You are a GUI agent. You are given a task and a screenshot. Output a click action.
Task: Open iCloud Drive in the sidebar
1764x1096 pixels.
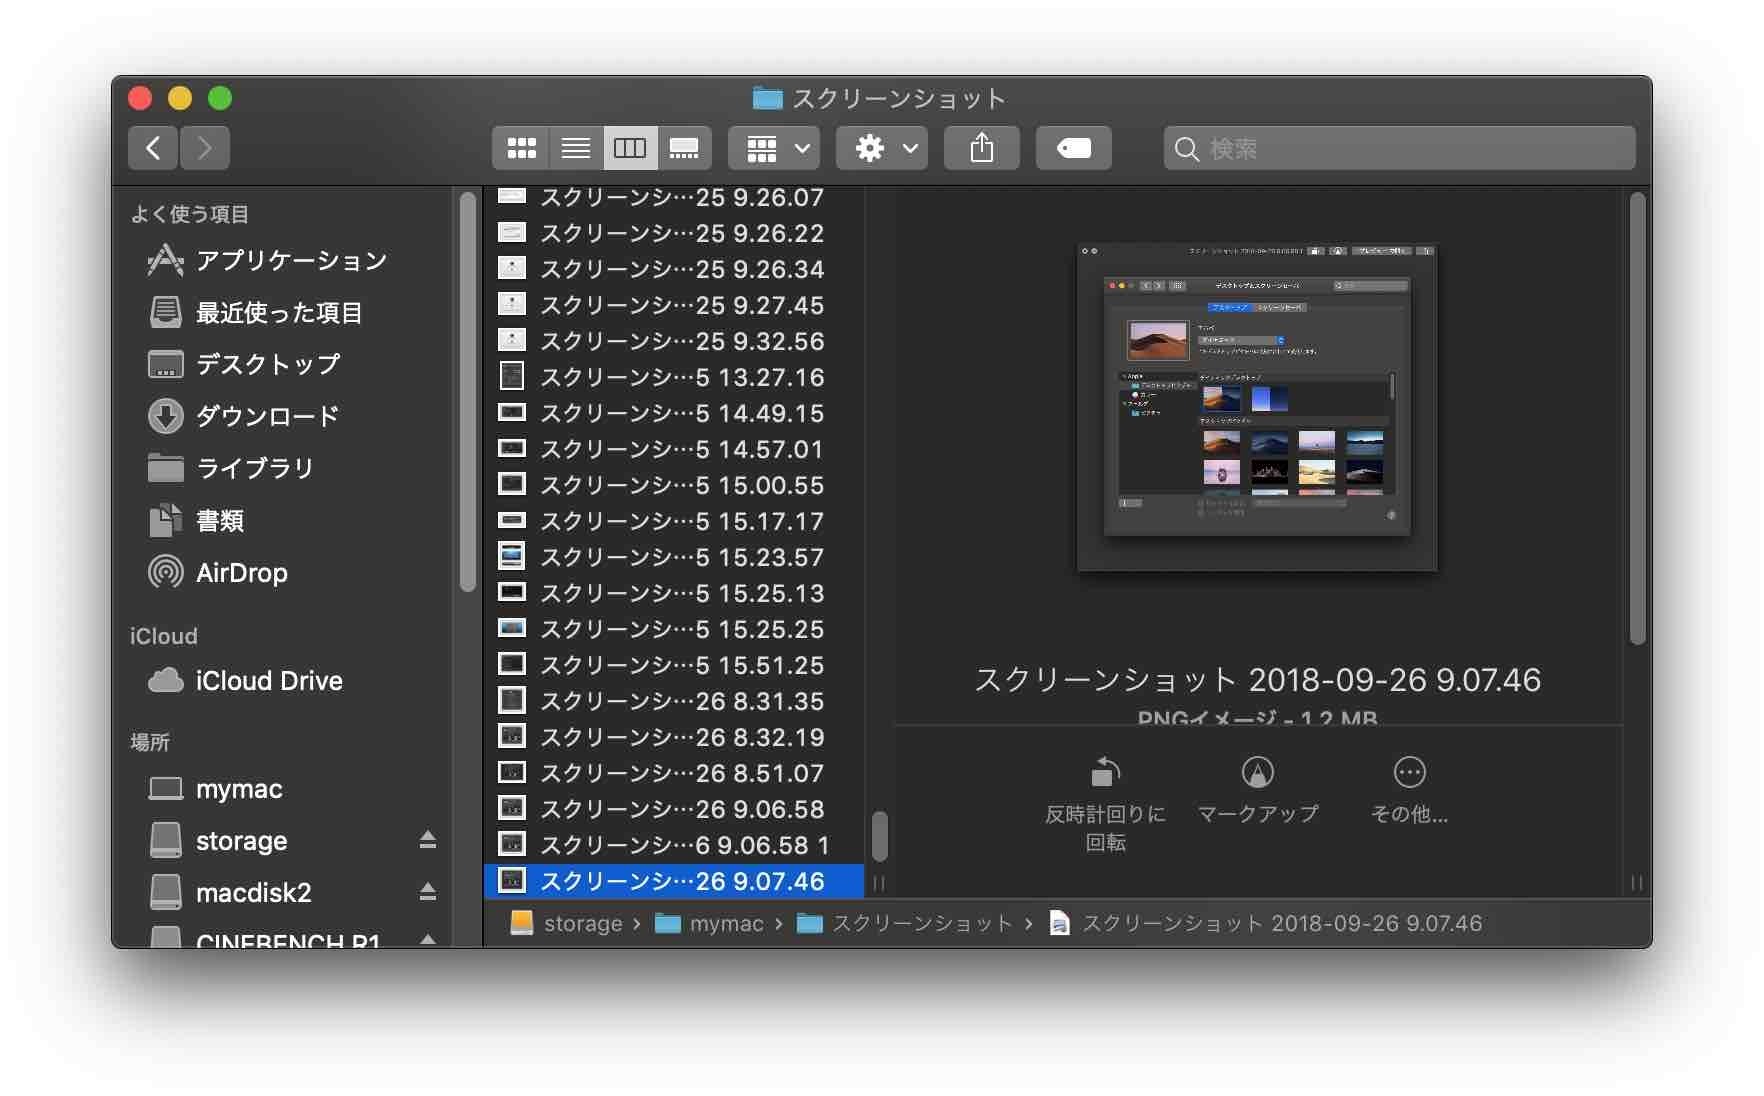tap(245, 680)
